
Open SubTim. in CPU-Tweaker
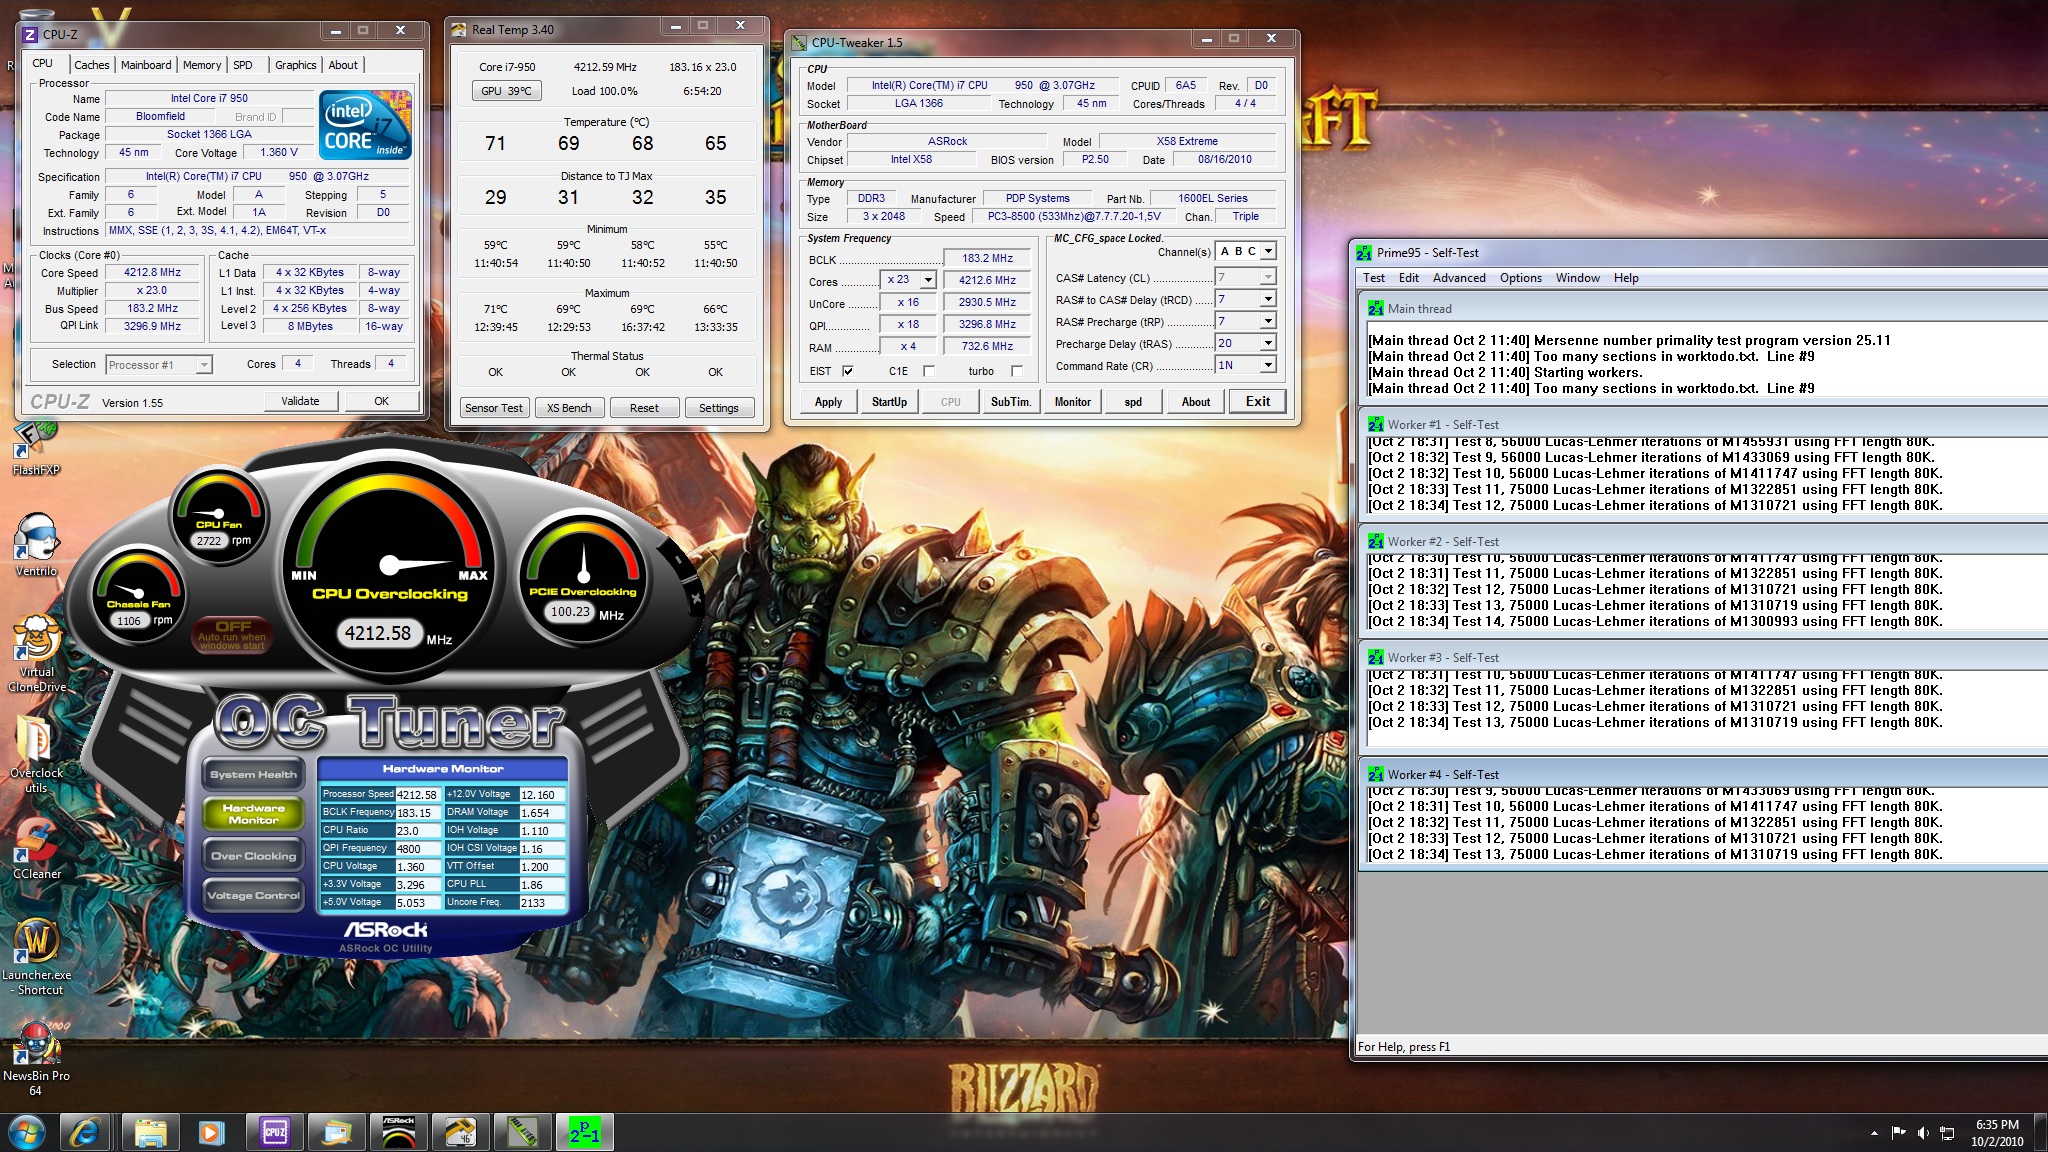pos(1010,402)
